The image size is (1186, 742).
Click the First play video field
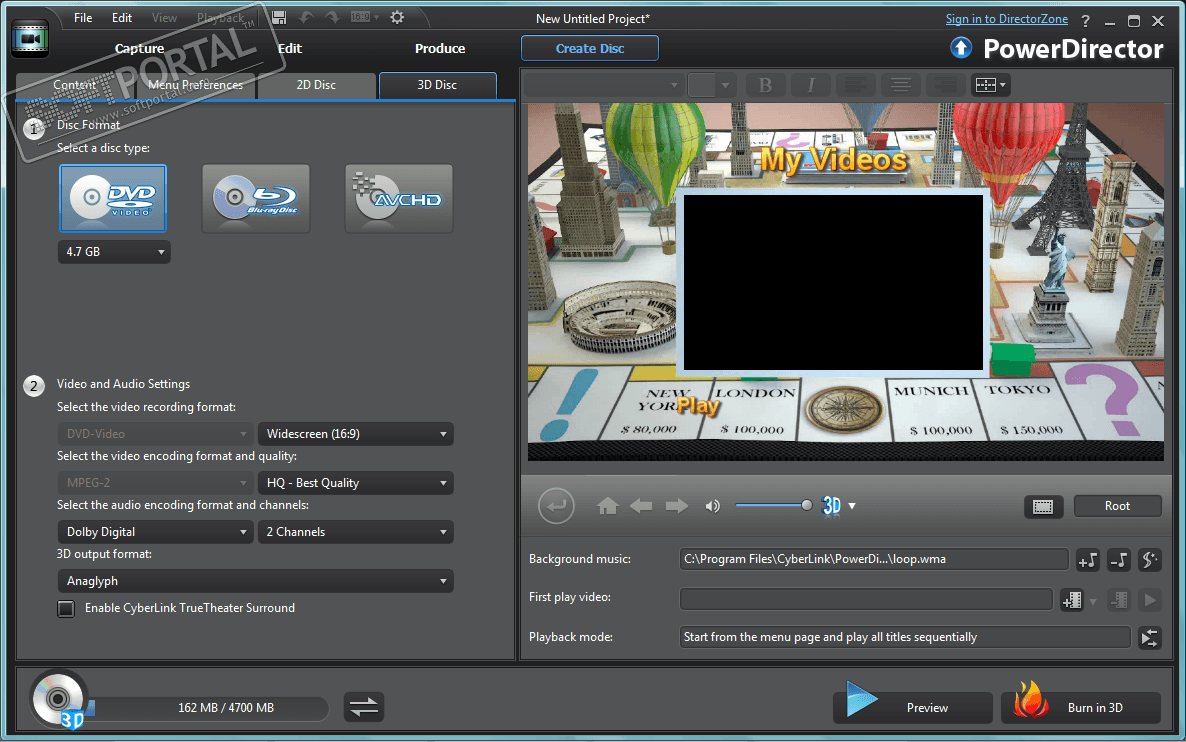pyautogui.click(x=866, y=599)
